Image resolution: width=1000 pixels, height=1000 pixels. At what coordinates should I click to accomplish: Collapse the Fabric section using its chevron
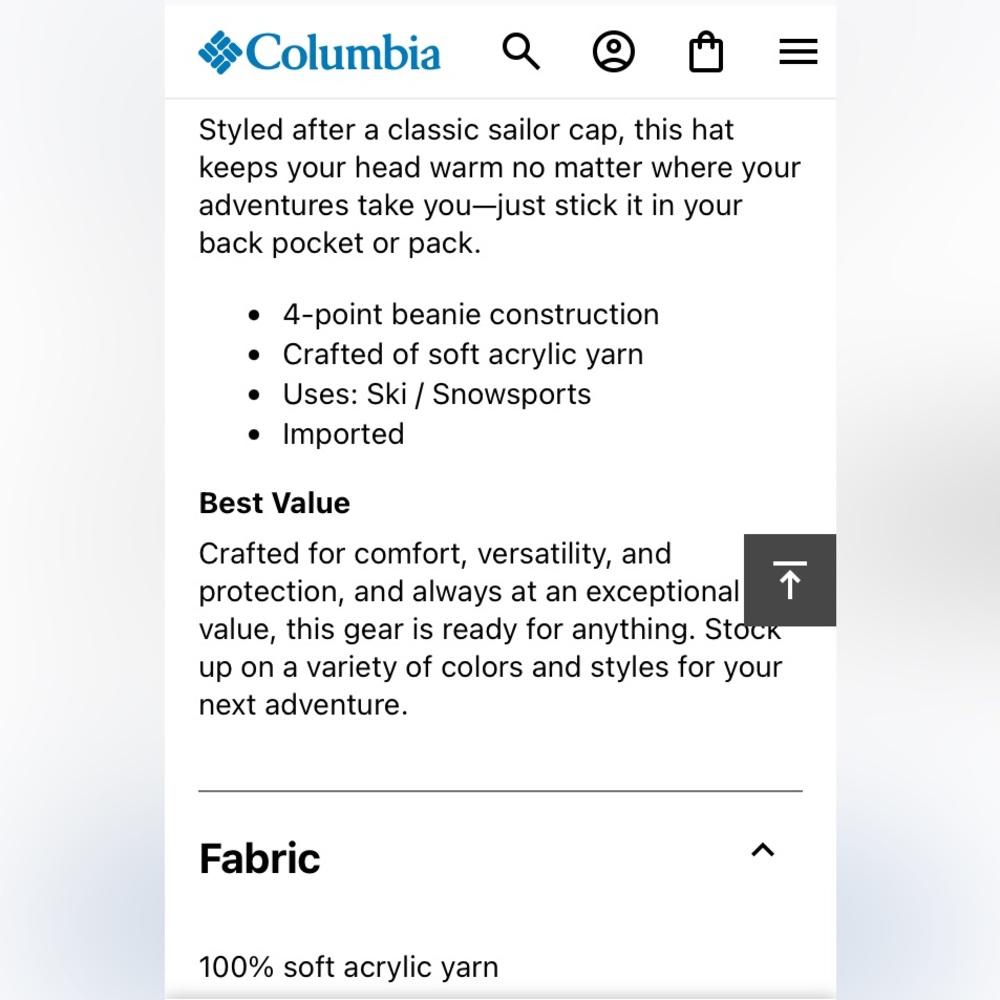pos(763,850)
